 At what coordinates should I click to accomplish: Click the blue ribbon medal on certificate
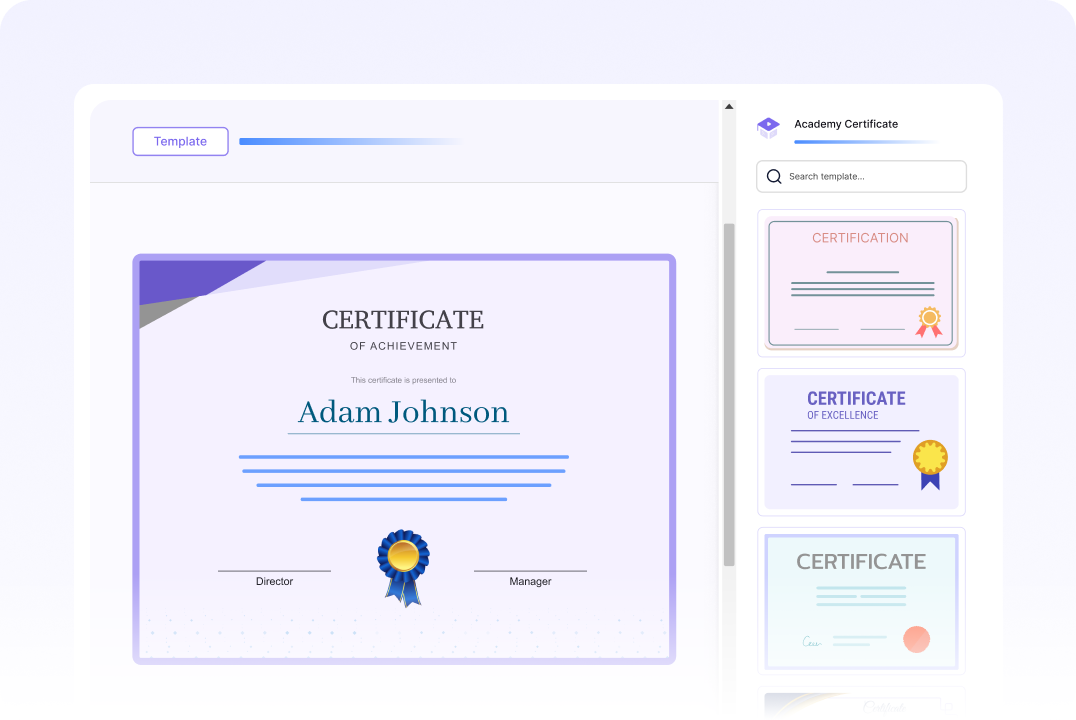tap(404, 568)
